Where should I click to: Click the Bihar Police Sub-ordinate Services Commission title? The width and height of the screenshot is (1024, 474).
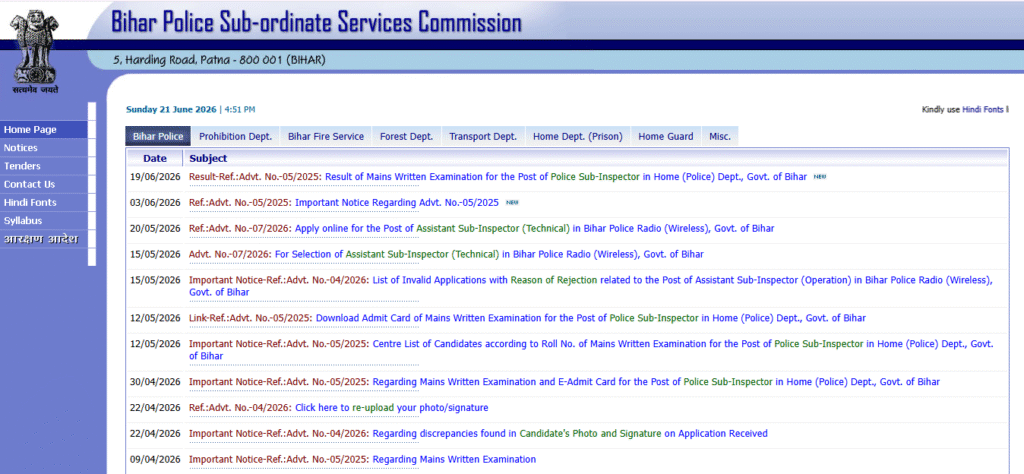pos(316,23)
